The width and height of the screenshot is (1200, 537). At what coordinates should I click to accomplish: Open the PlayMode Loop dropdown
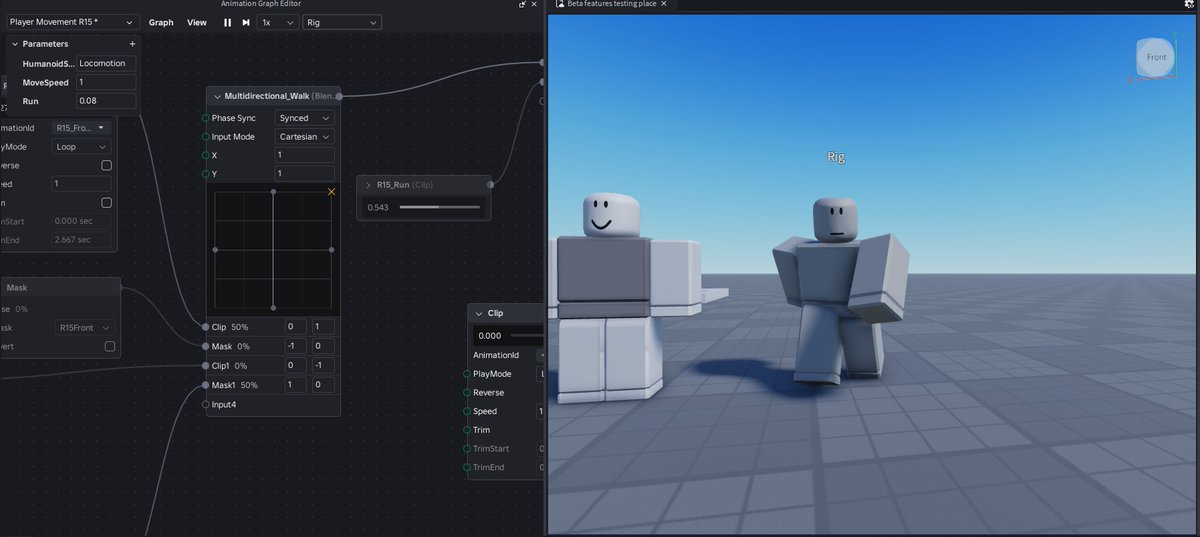point(82,147)
